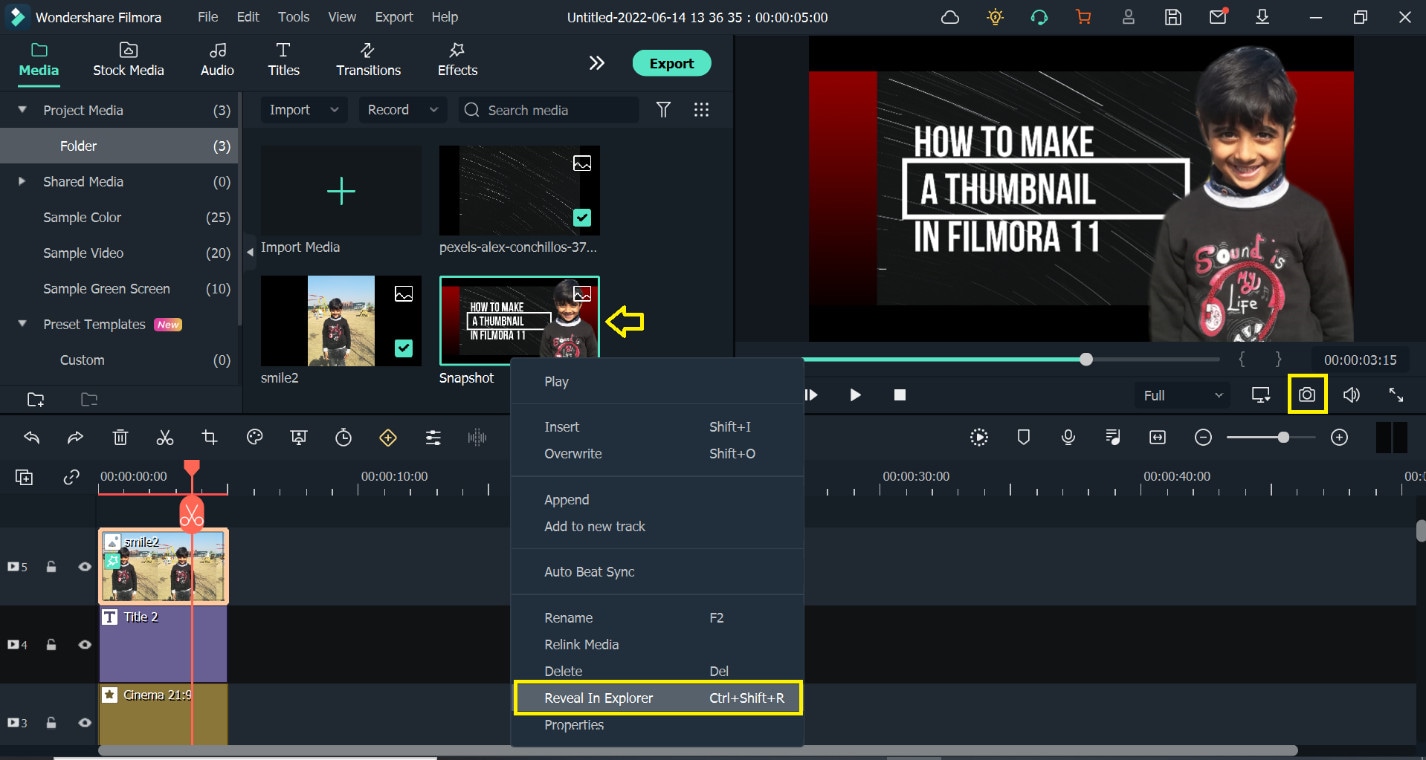Viewport: 1426px width, 760px height.
Task: Open the Import dropdown
Action: point(304,110)
